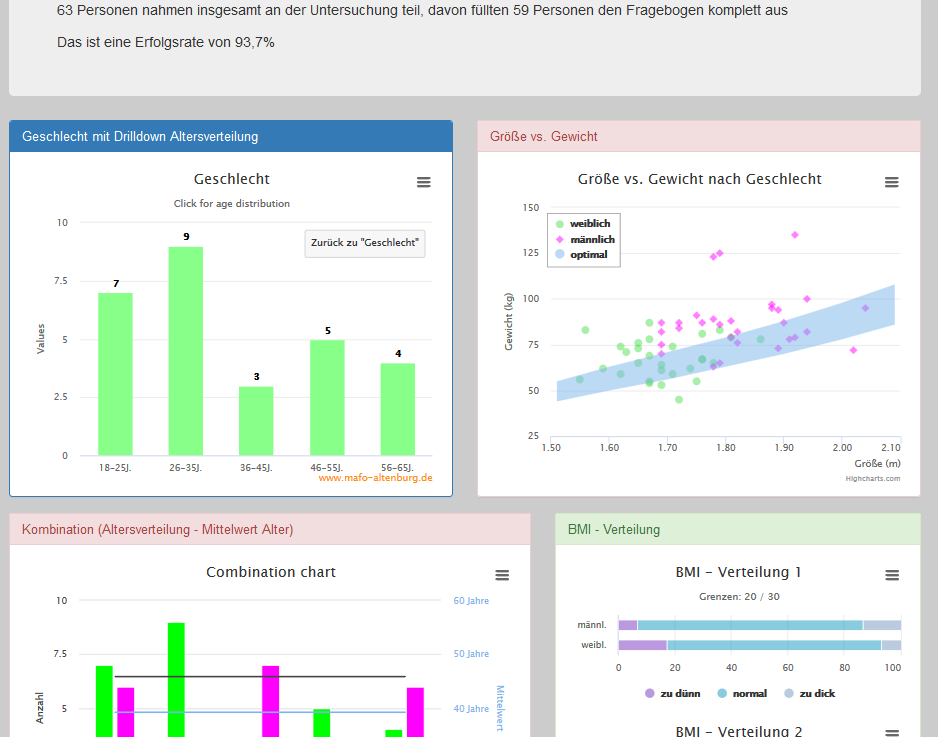Open the Combination chart context menu icon

[x=502, y=575]
